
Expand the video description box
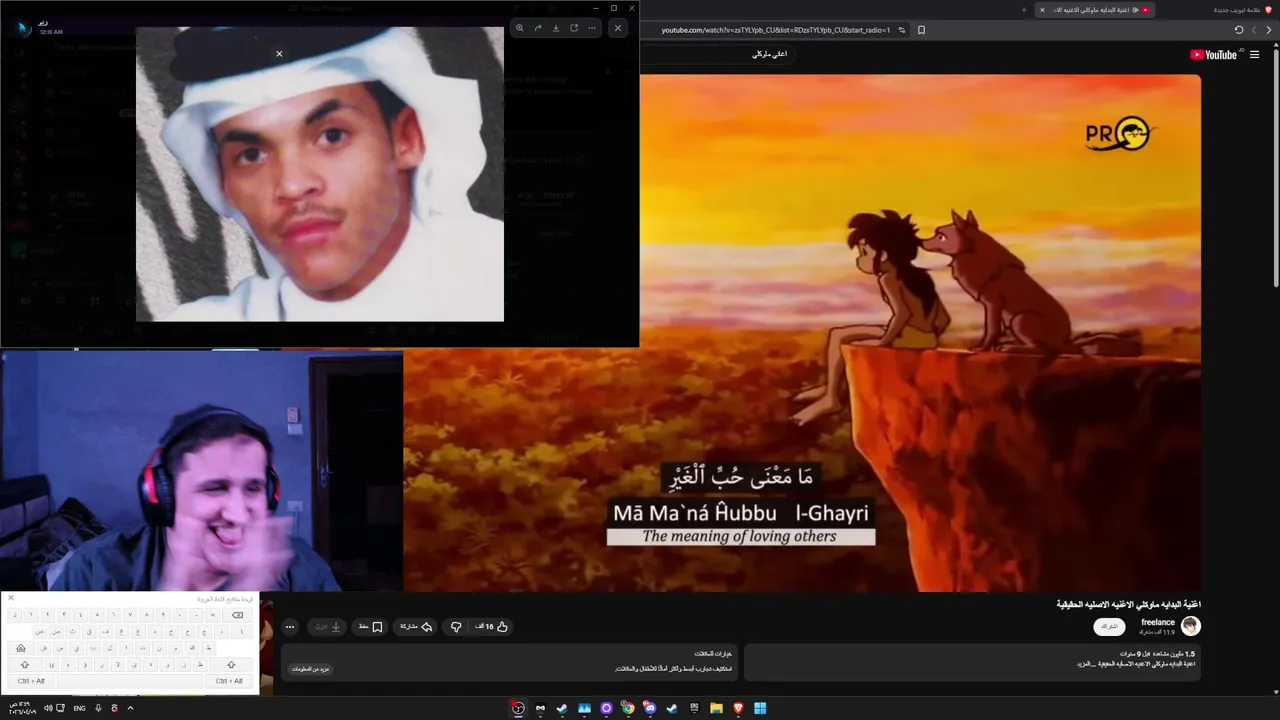coord(972,662)
